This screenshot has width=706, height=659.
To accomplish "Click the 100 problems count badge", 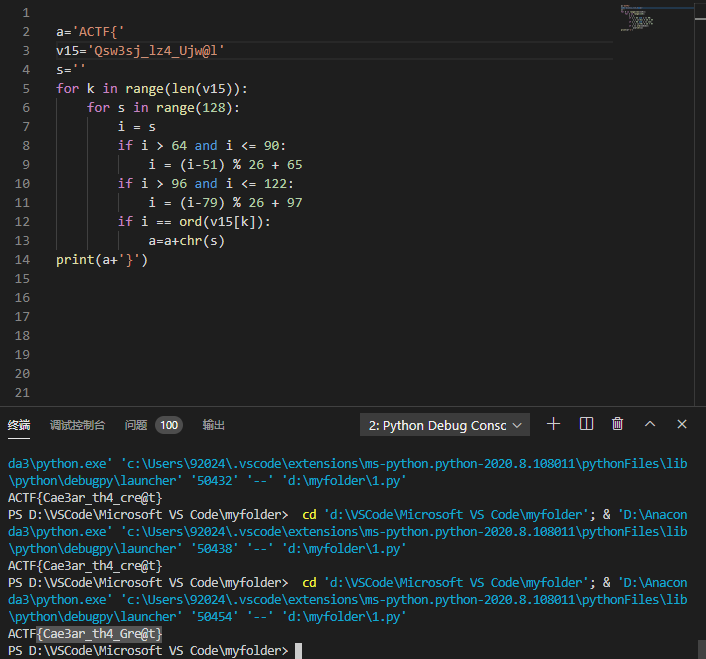I will (169, 425).
